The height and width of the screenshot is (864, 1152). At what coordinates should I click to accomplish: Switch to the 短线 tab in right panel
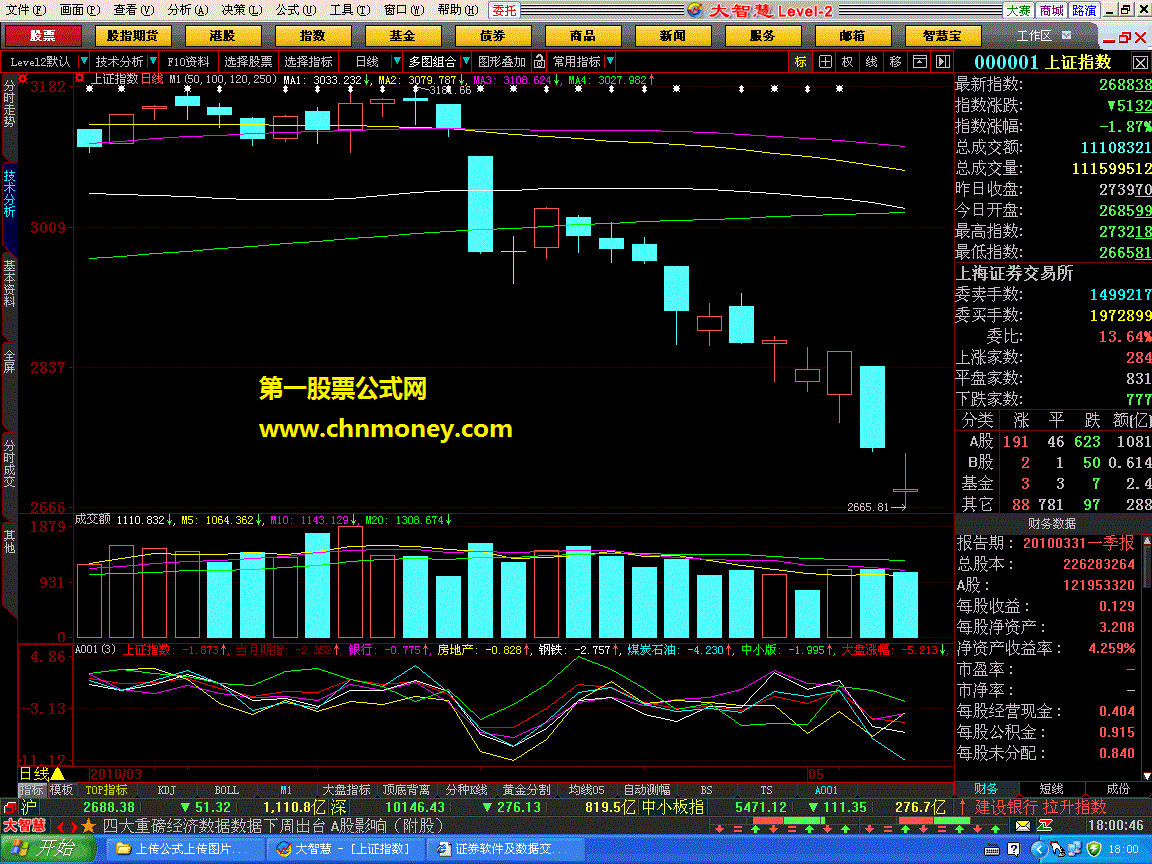(1052, 789)
